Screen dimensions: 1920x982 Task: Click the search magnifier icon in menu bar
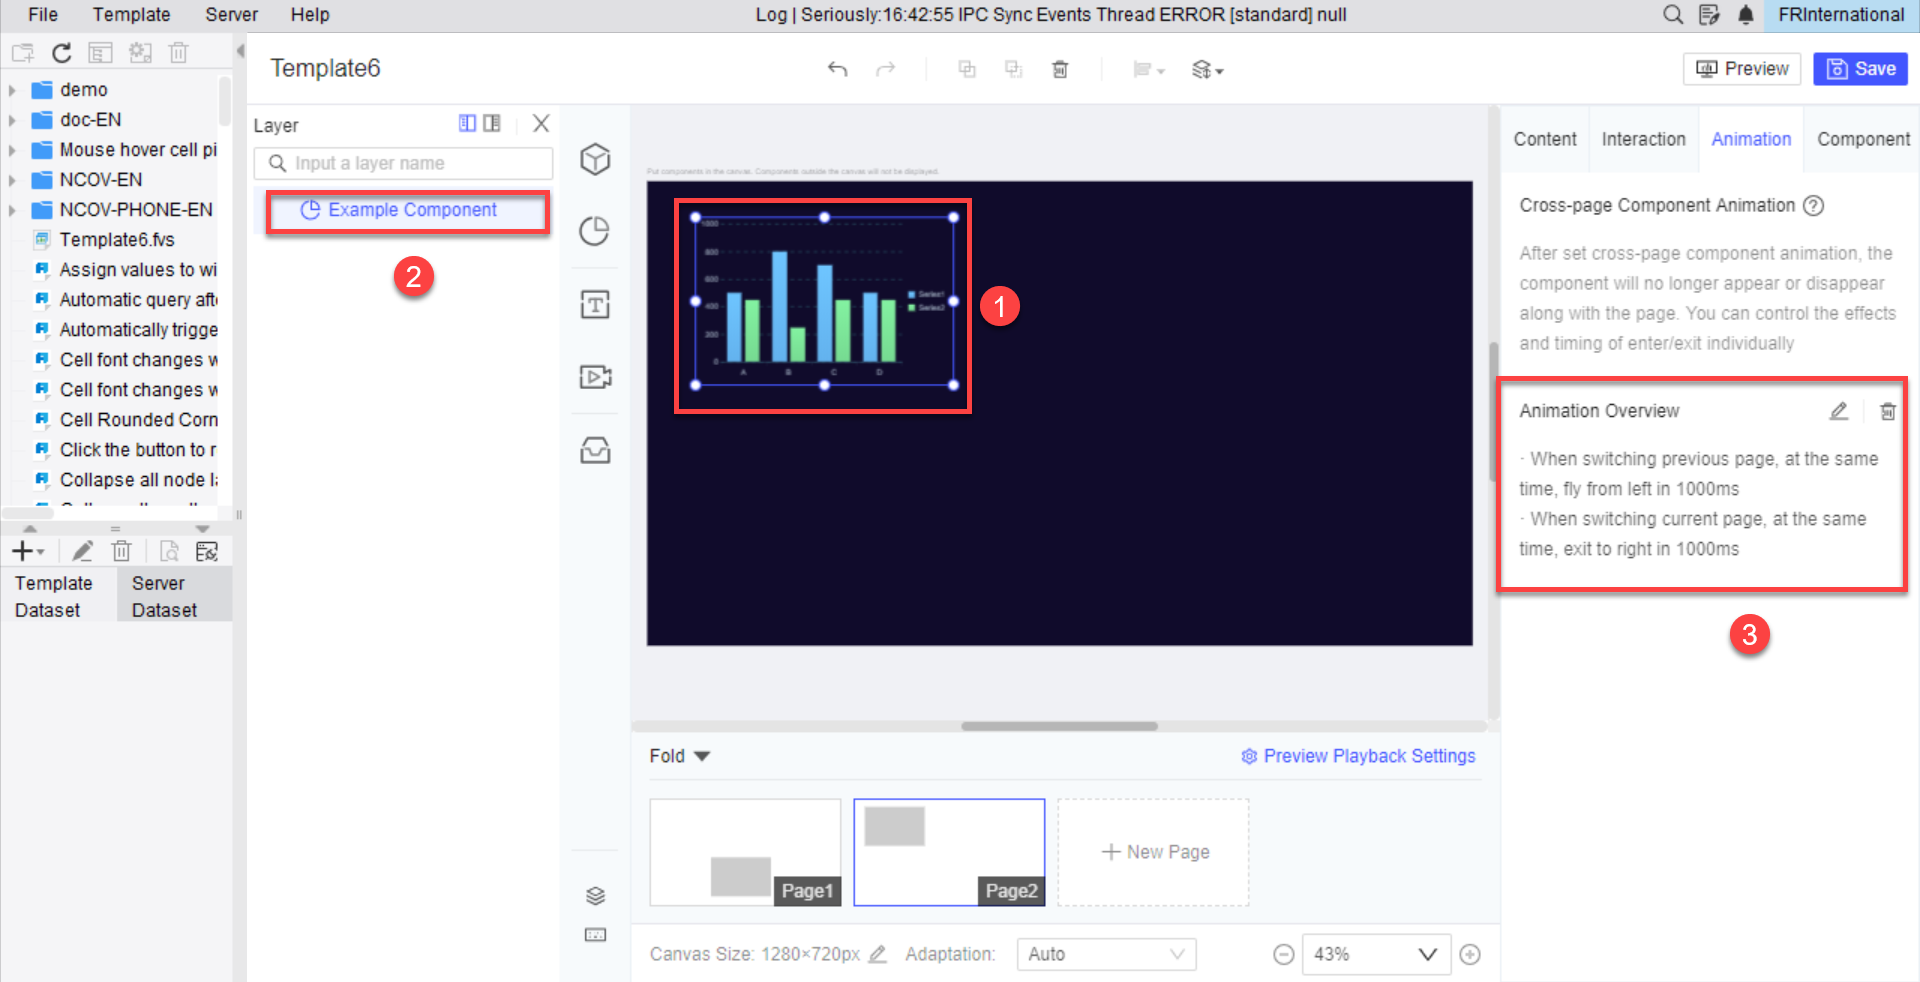(x=1672, y=15)
